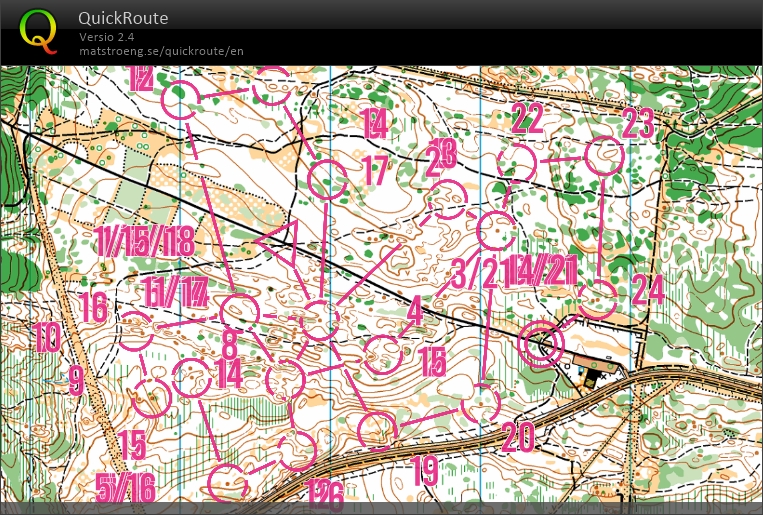
Task: Click the matstroeng.se/quickroute/en URL text
Action: click(161, 51)
